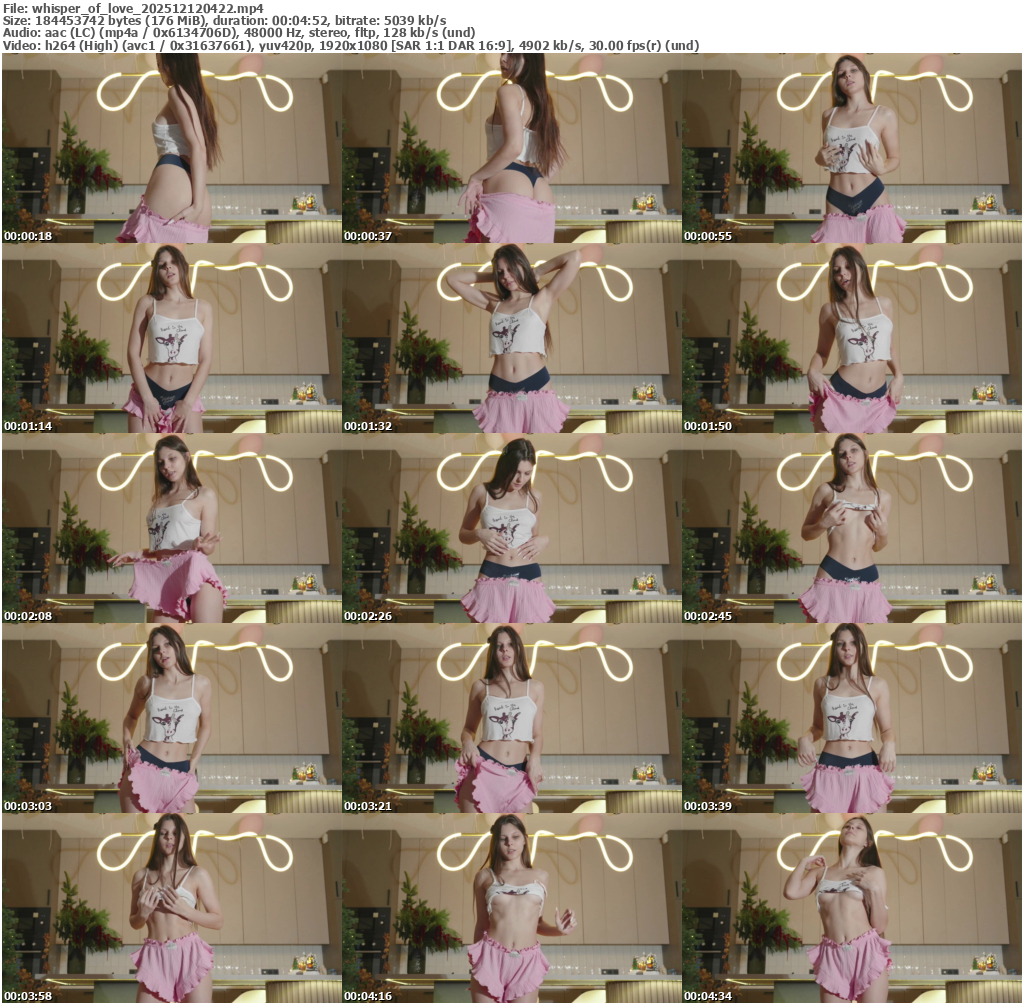Open the frame at timestamp 00:01:14

(172, 338)
